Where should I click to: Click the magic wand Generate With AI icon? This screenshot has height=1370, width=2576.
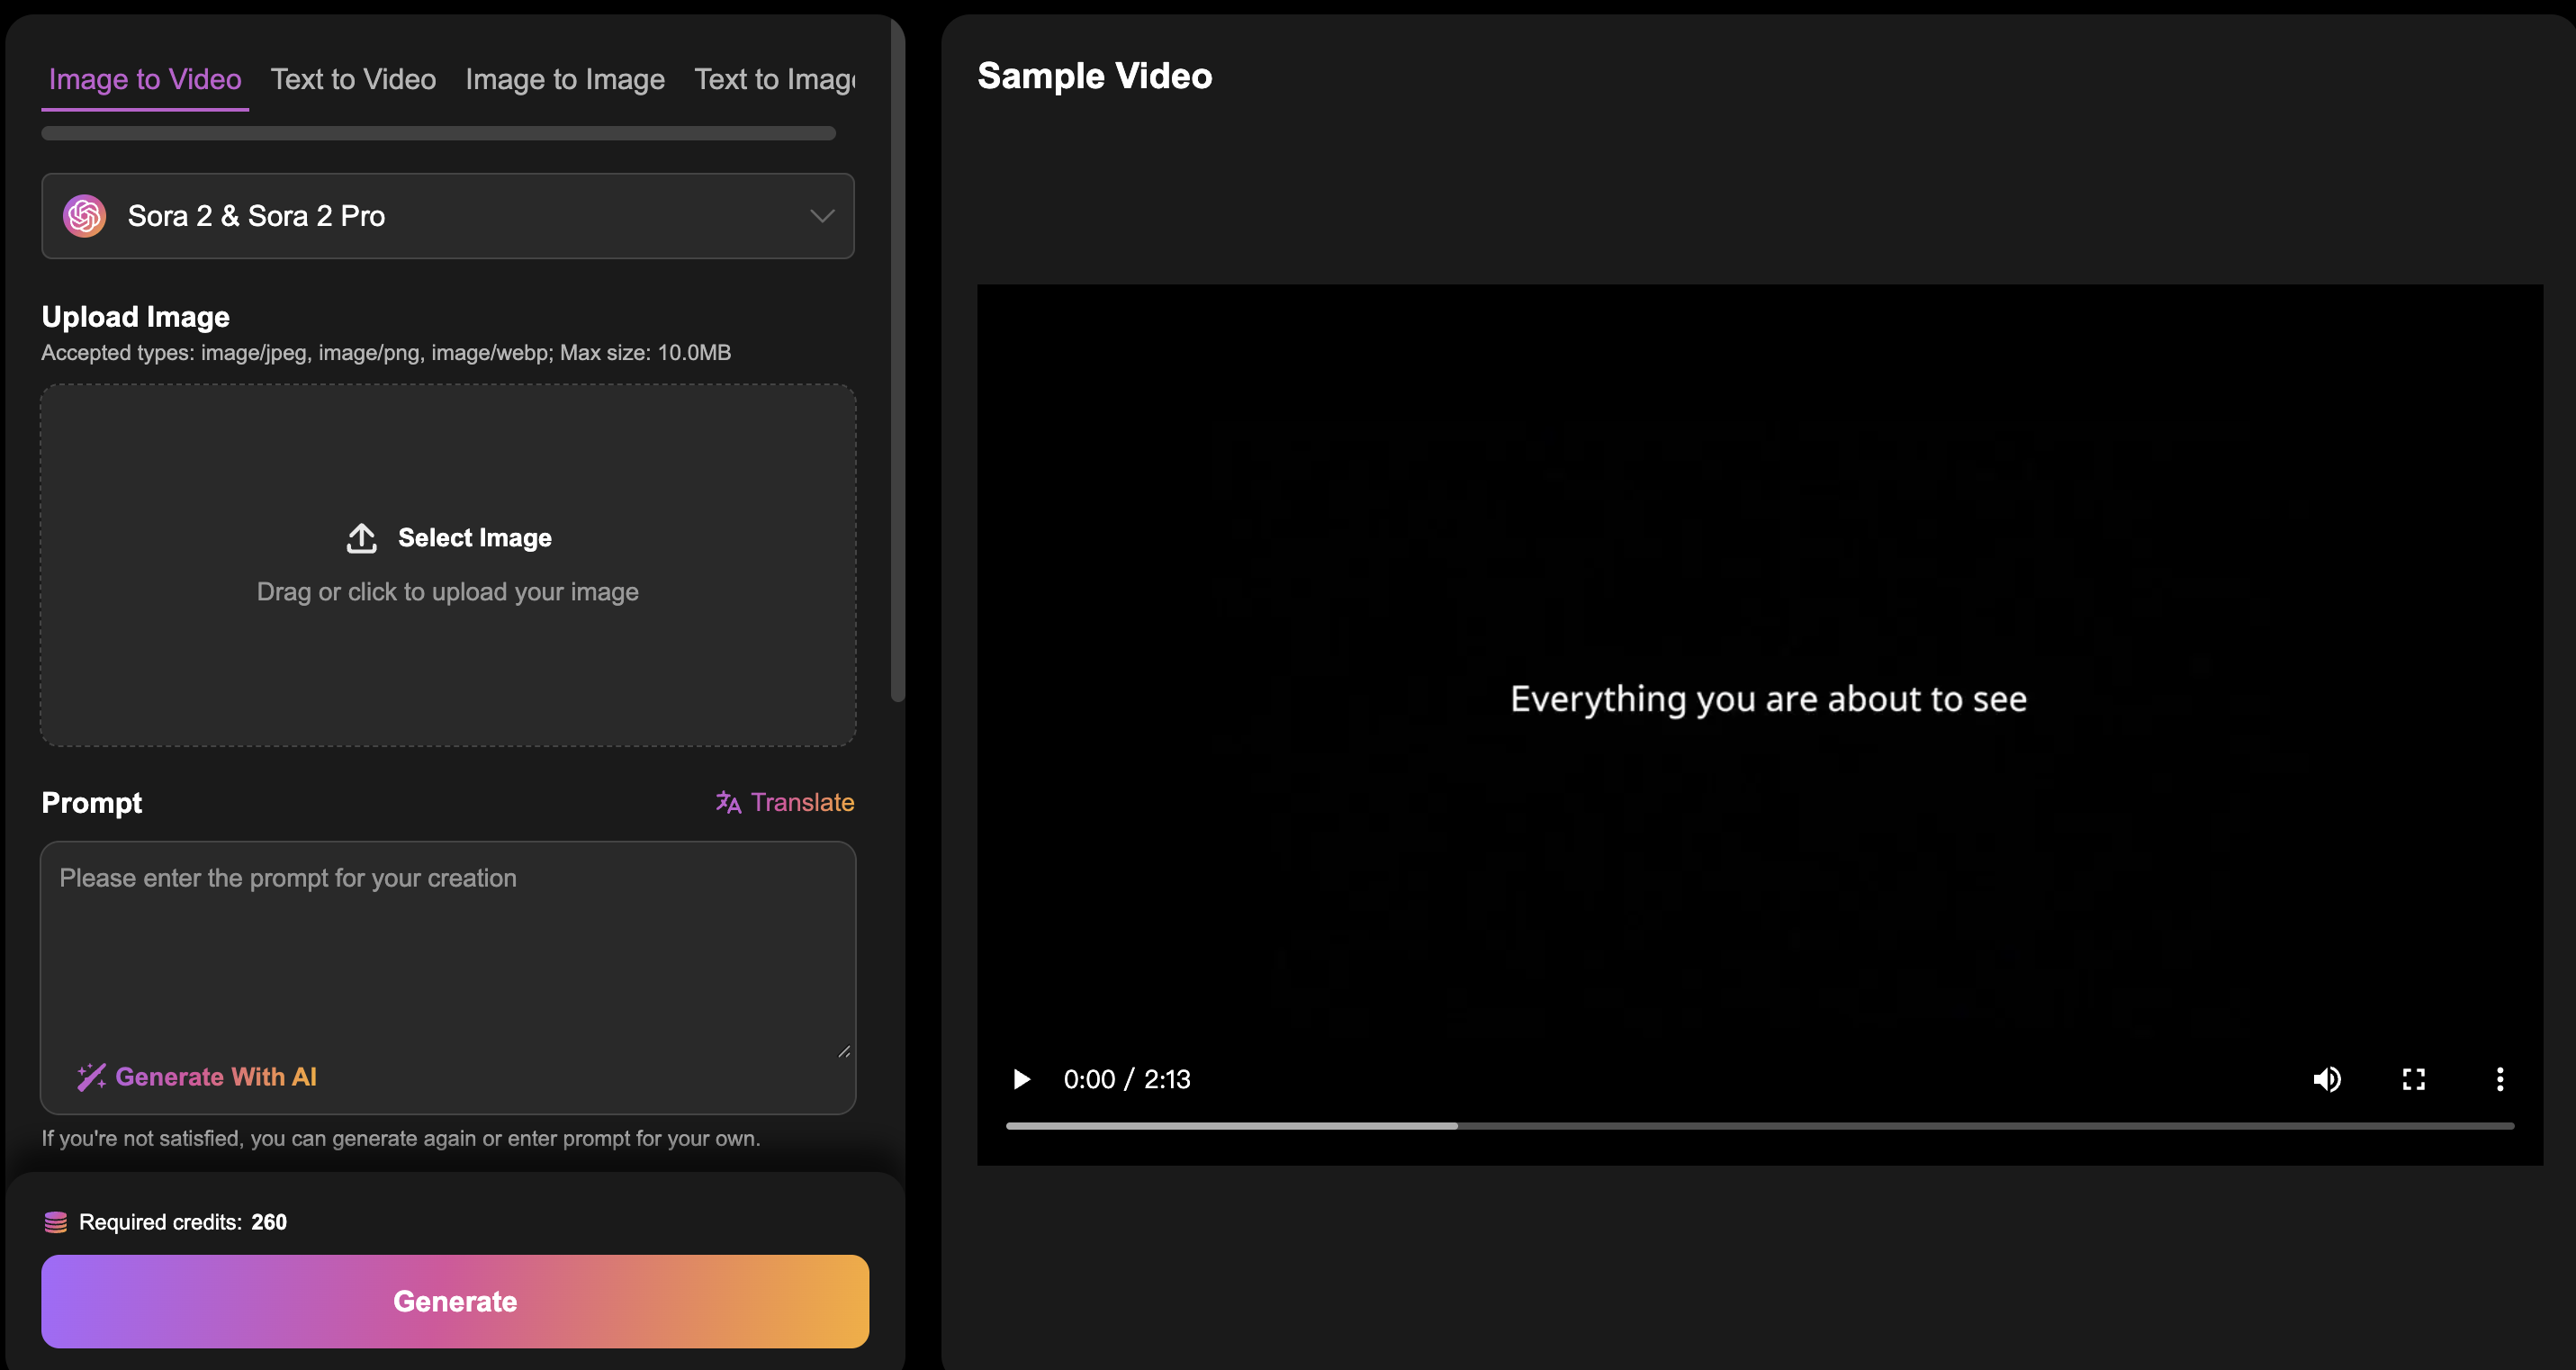(91, 1077)
